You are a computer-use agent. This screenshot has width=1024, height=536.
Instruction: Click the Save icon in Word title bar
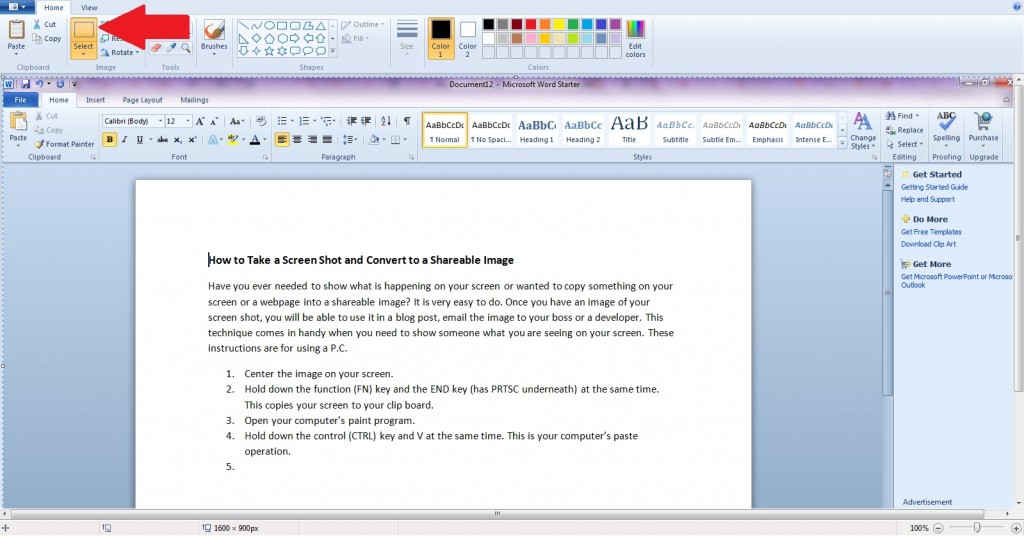[25, 84]
